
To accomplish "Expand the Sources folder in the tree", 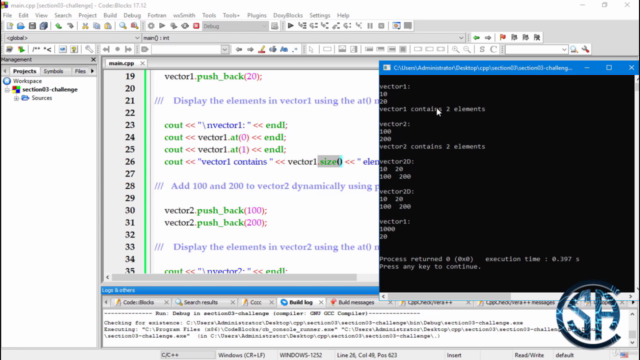I will 16,98.
